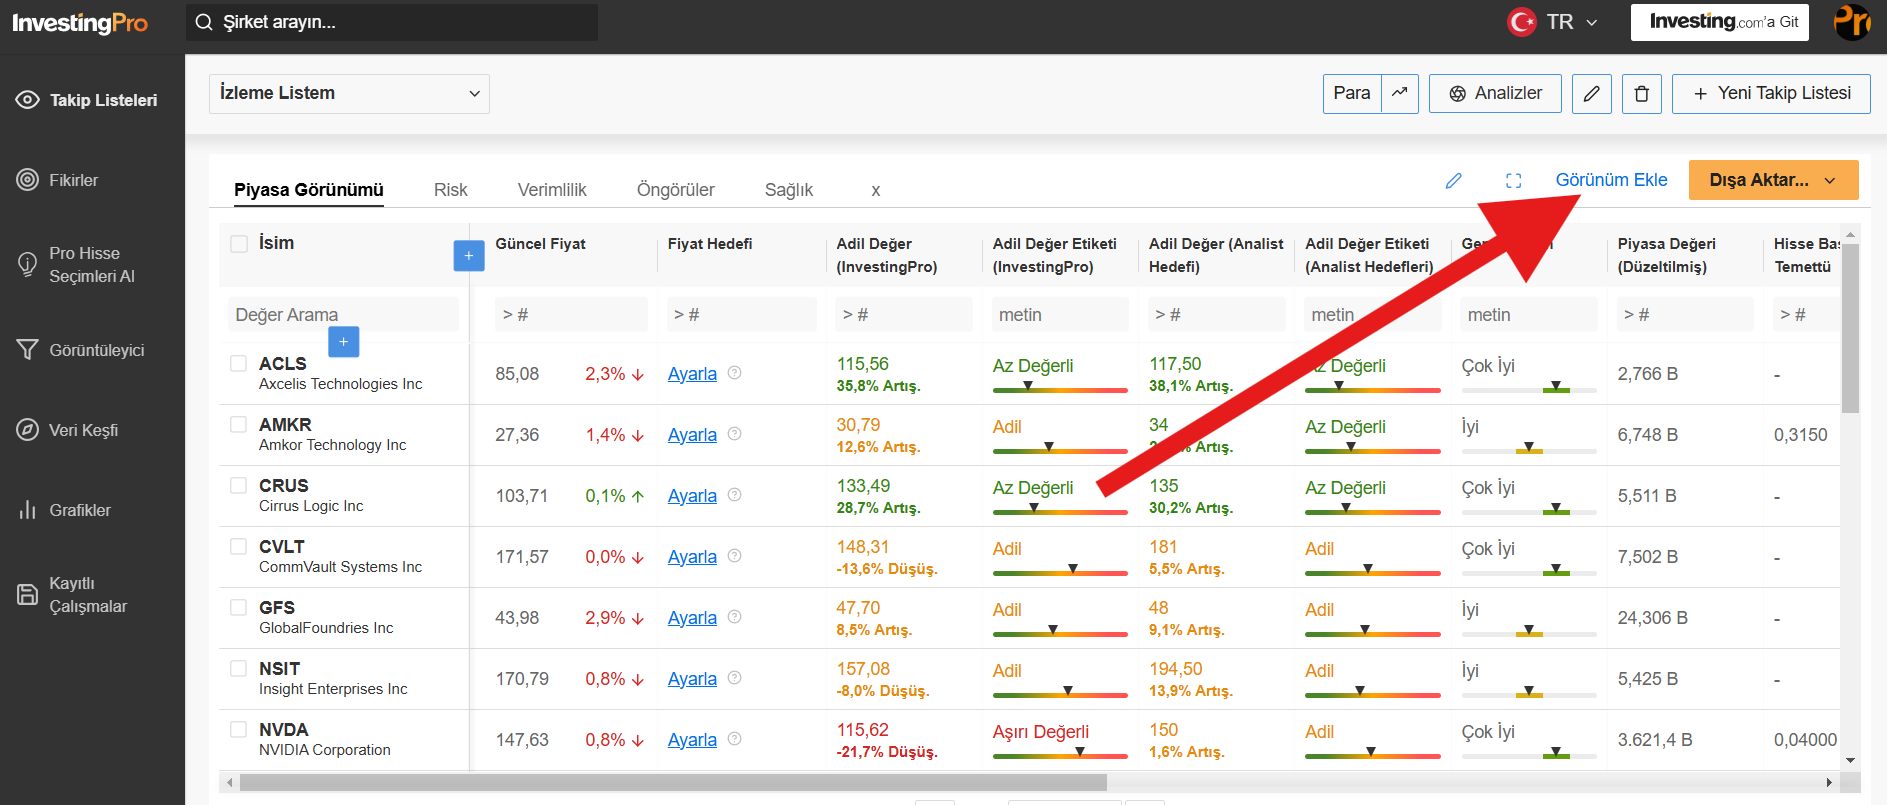
Task: Delete watchlist with trash icon
Action: click(x=1642, y=94)
